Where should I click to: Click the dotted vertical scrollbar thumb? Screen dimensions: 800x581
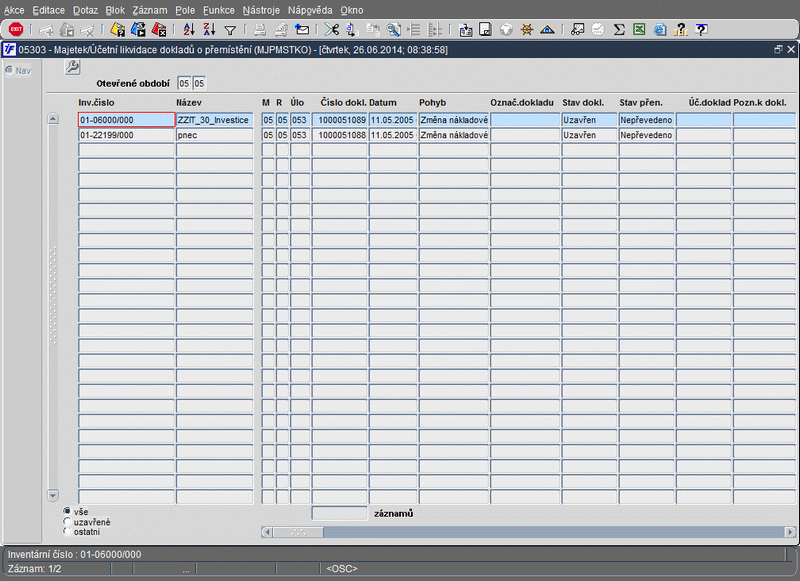[x=53, y=295]
